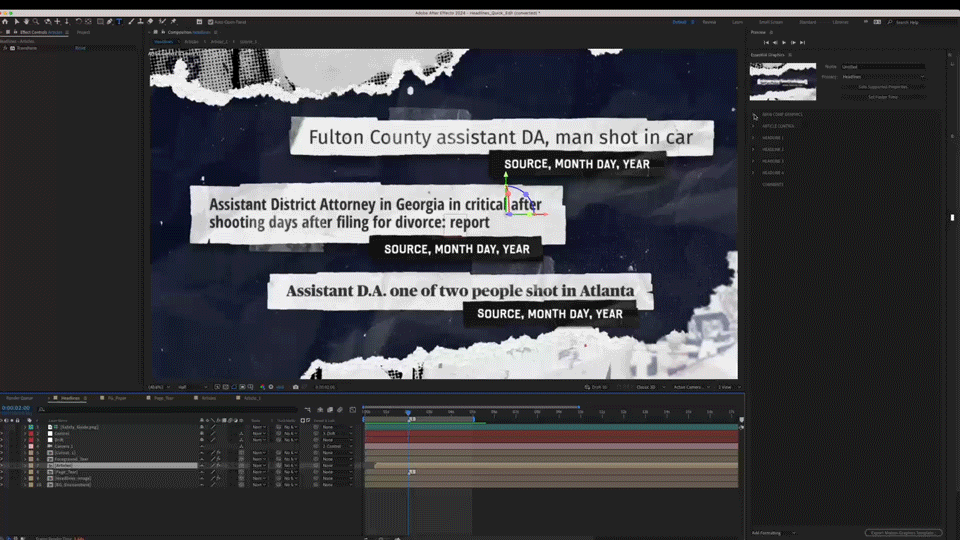The width and height of the screenshot is (960, 540).
Task: Expand HEADLINE 2 group
Action: point(754,149)
